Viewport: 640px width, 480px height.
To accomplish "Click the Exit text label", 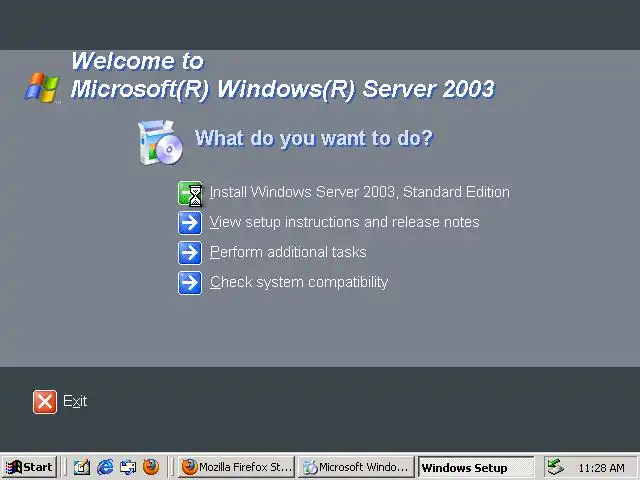I will (x=75, y=401).
